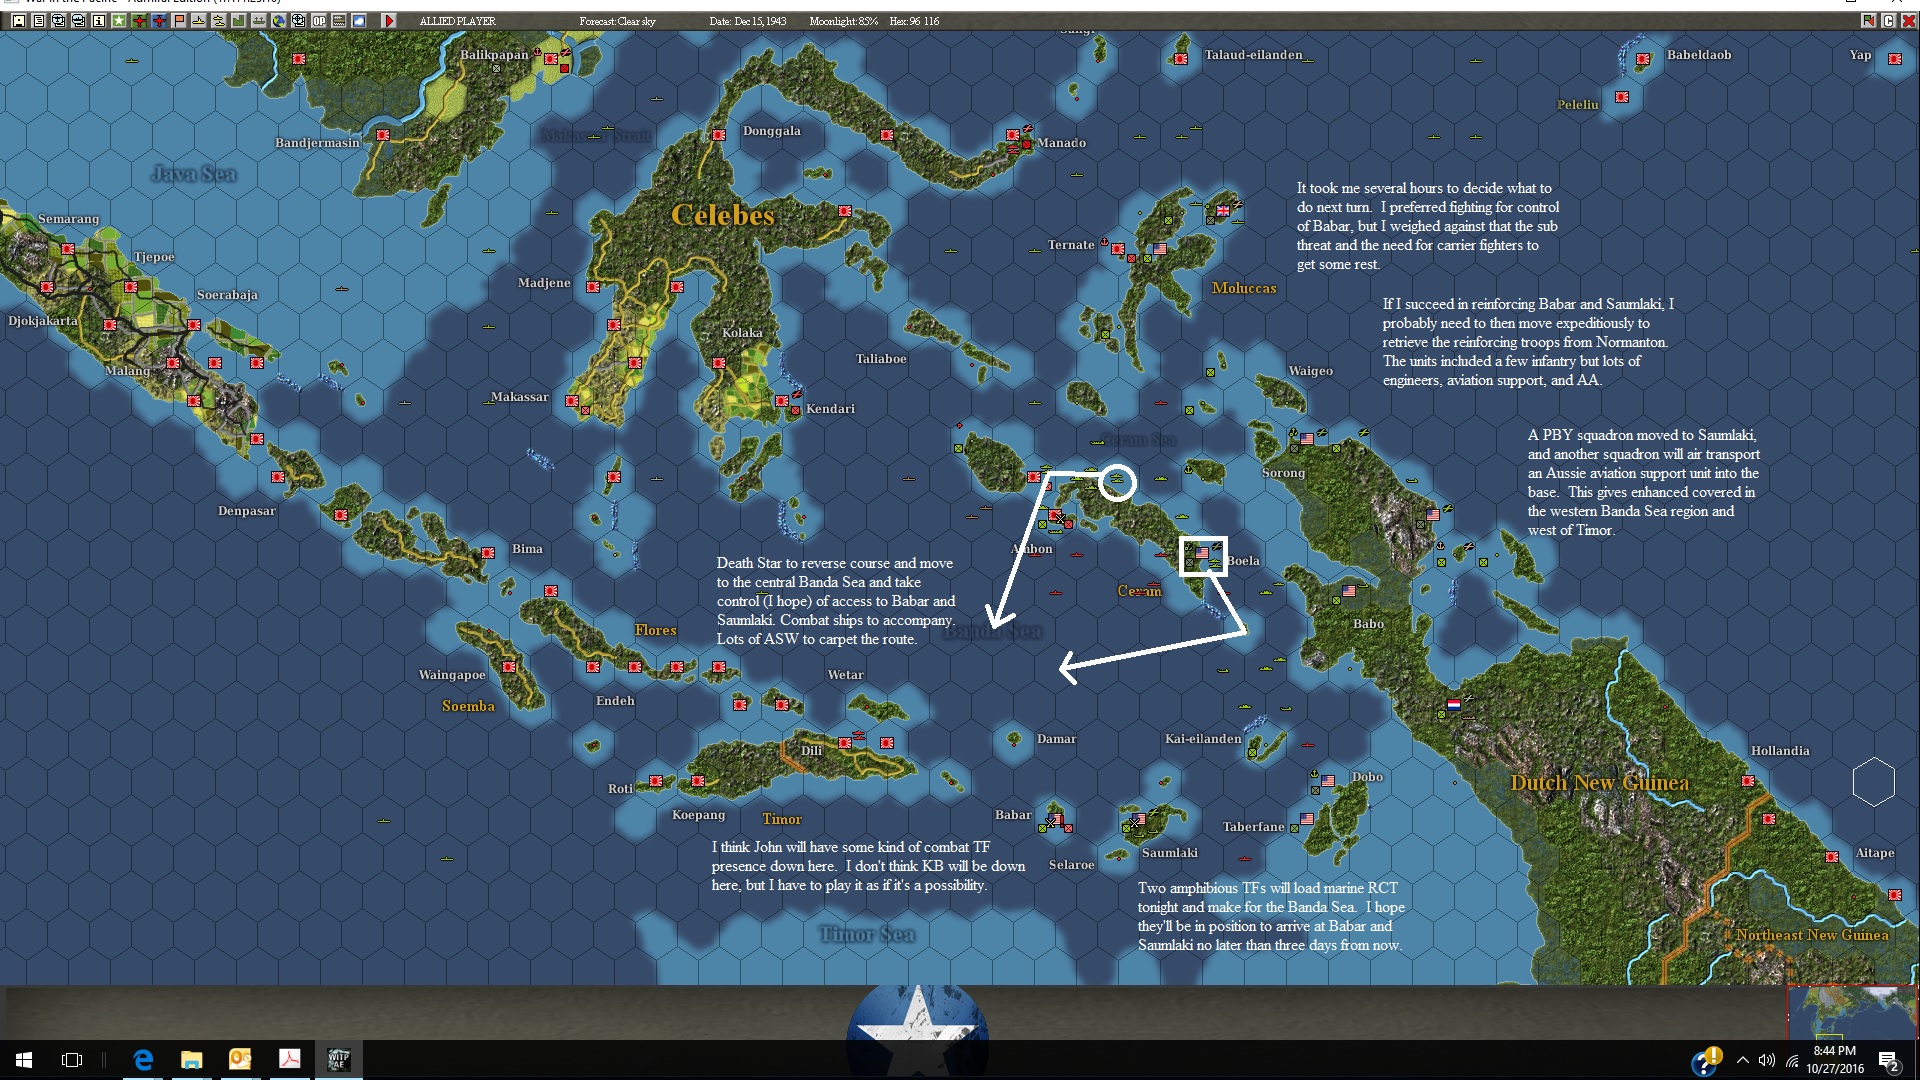Click the green factory industry icon
Viewport: 1920px width, 1080px height.
pyautogui.click(x=239, y=20)
